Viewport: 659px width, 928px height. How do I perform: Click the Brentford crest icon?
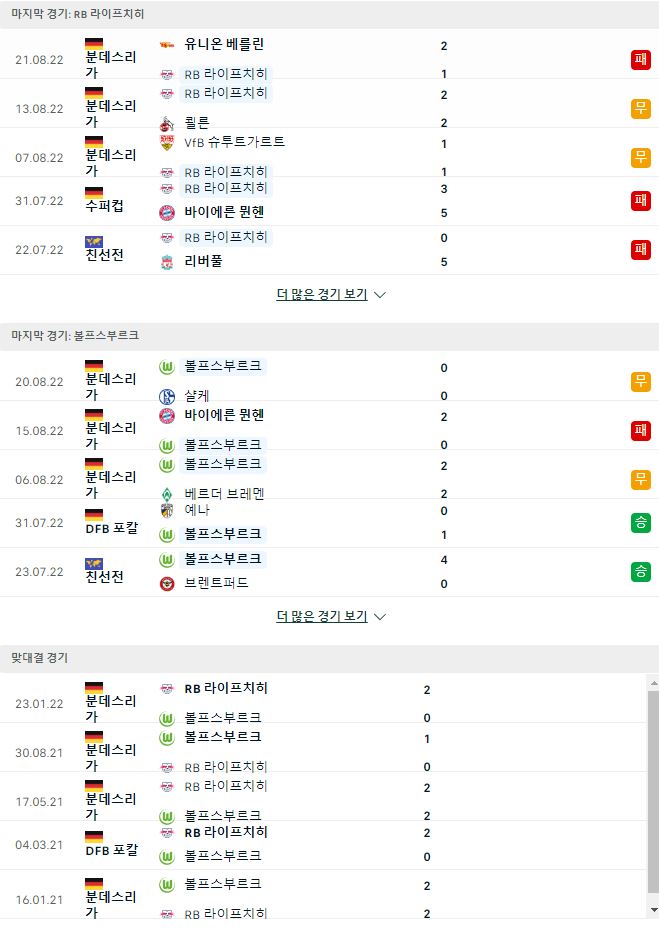click(167, 584)
